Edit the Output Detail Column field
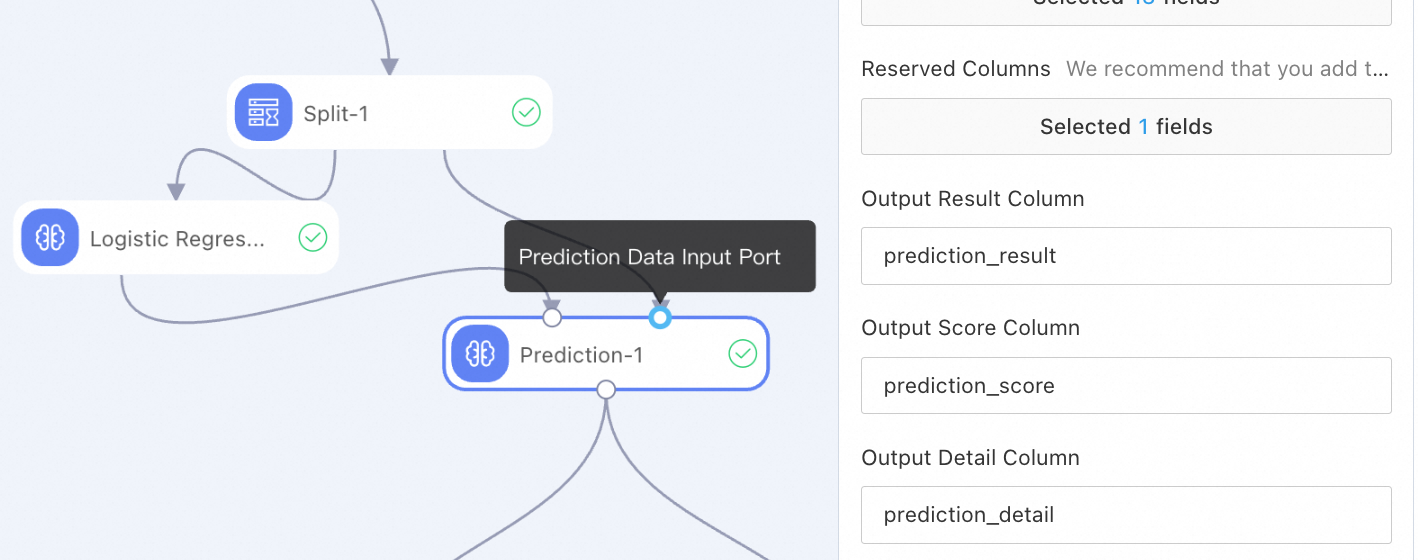 (1126, 515)
